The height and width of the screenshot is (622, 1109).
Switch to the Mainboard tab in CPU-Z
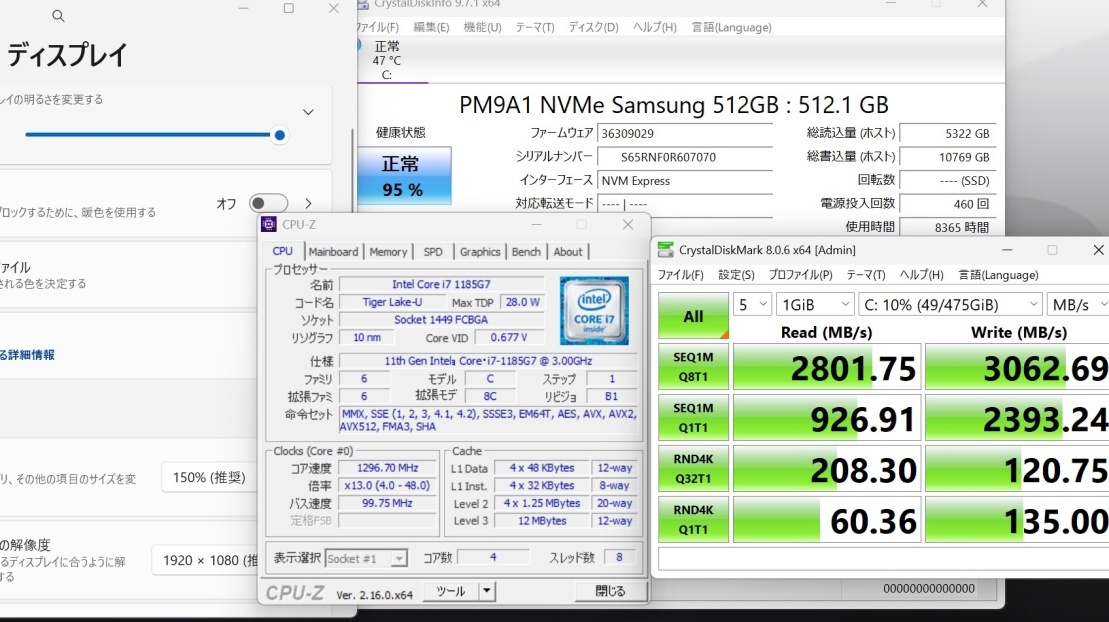tap(333, 252)
